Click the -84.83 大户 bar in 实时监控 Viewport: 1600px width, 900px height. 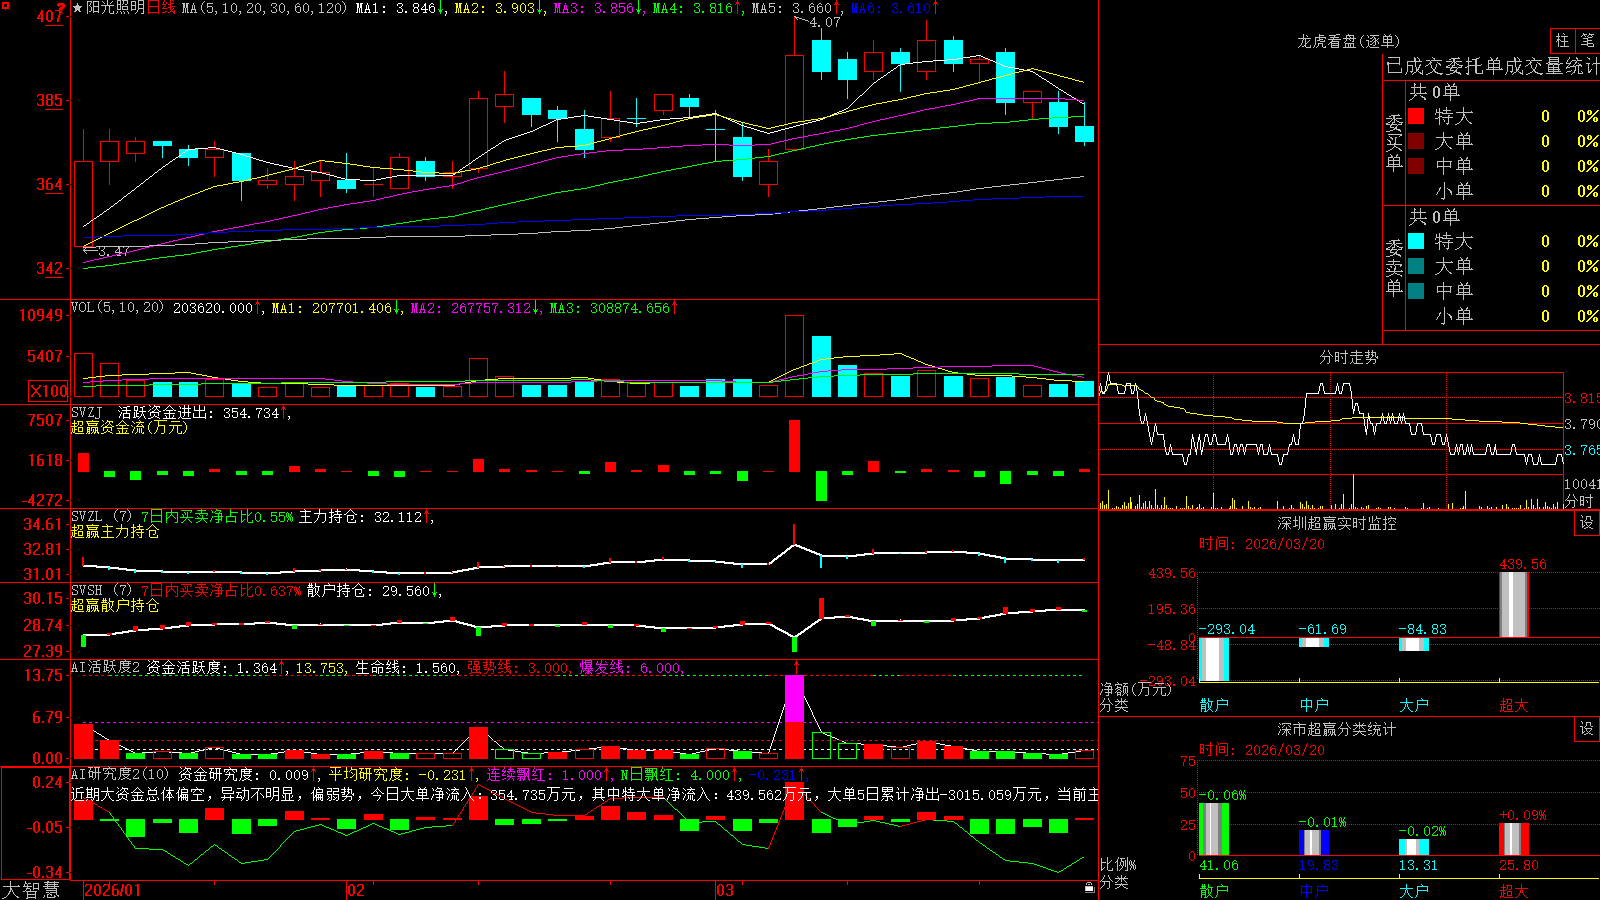1414,644
